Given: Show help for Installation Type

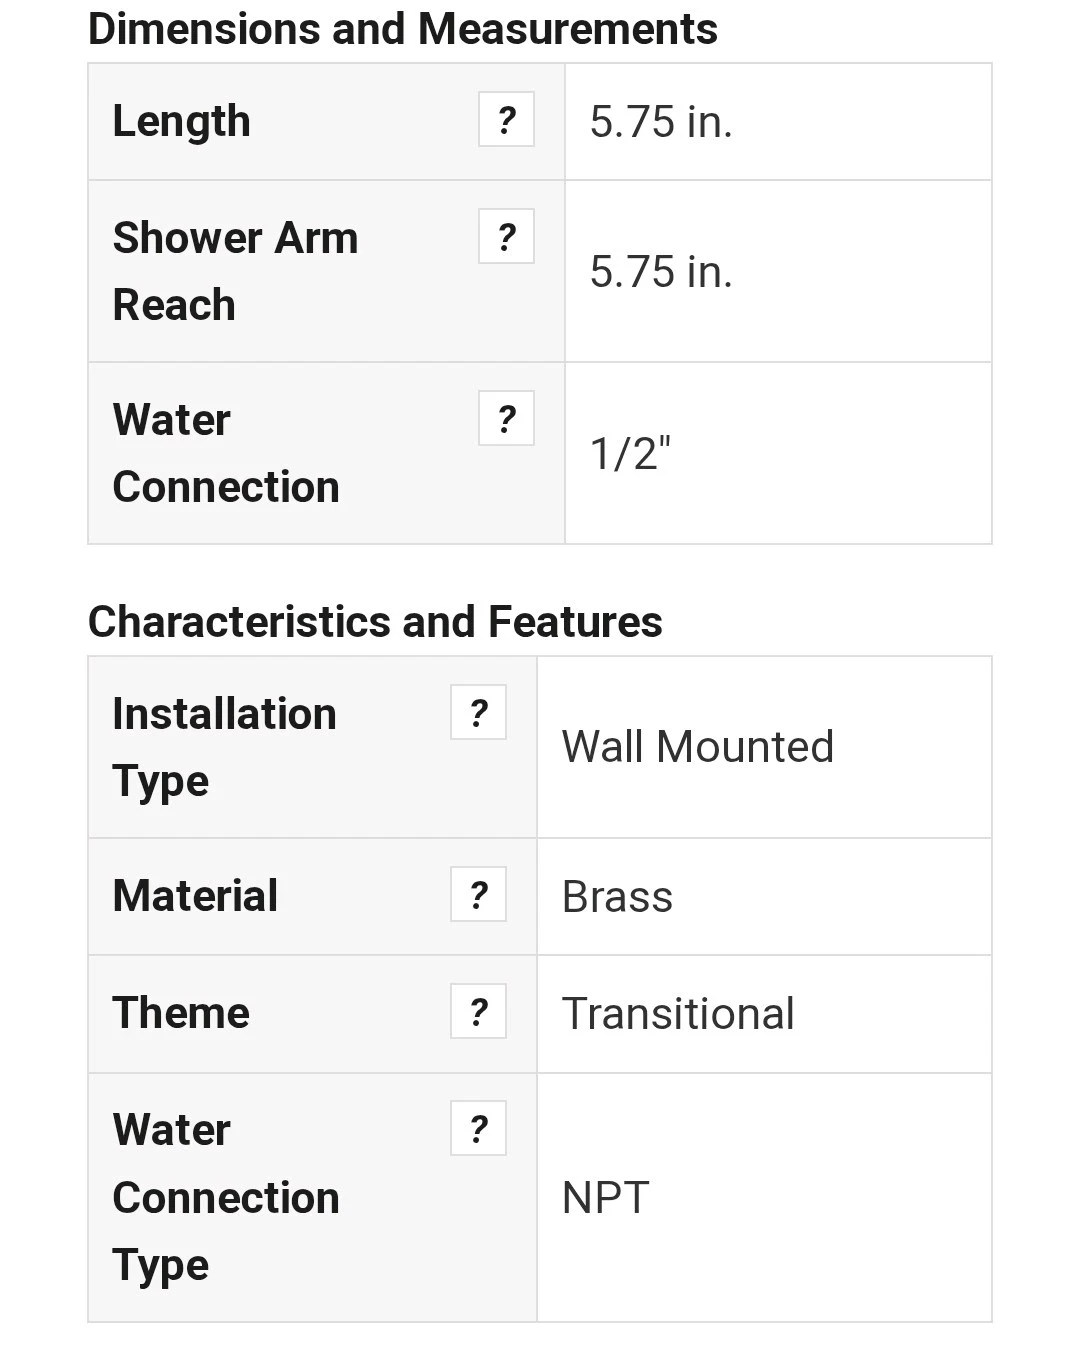Looking at the screenshot, I should (478, 713).
